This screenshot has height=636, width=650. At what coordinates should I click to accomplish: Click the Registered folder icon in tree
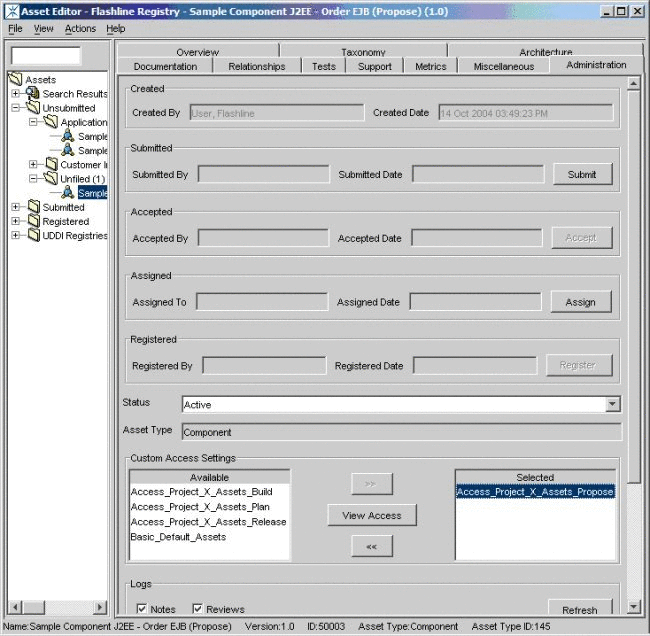(33, 221)
